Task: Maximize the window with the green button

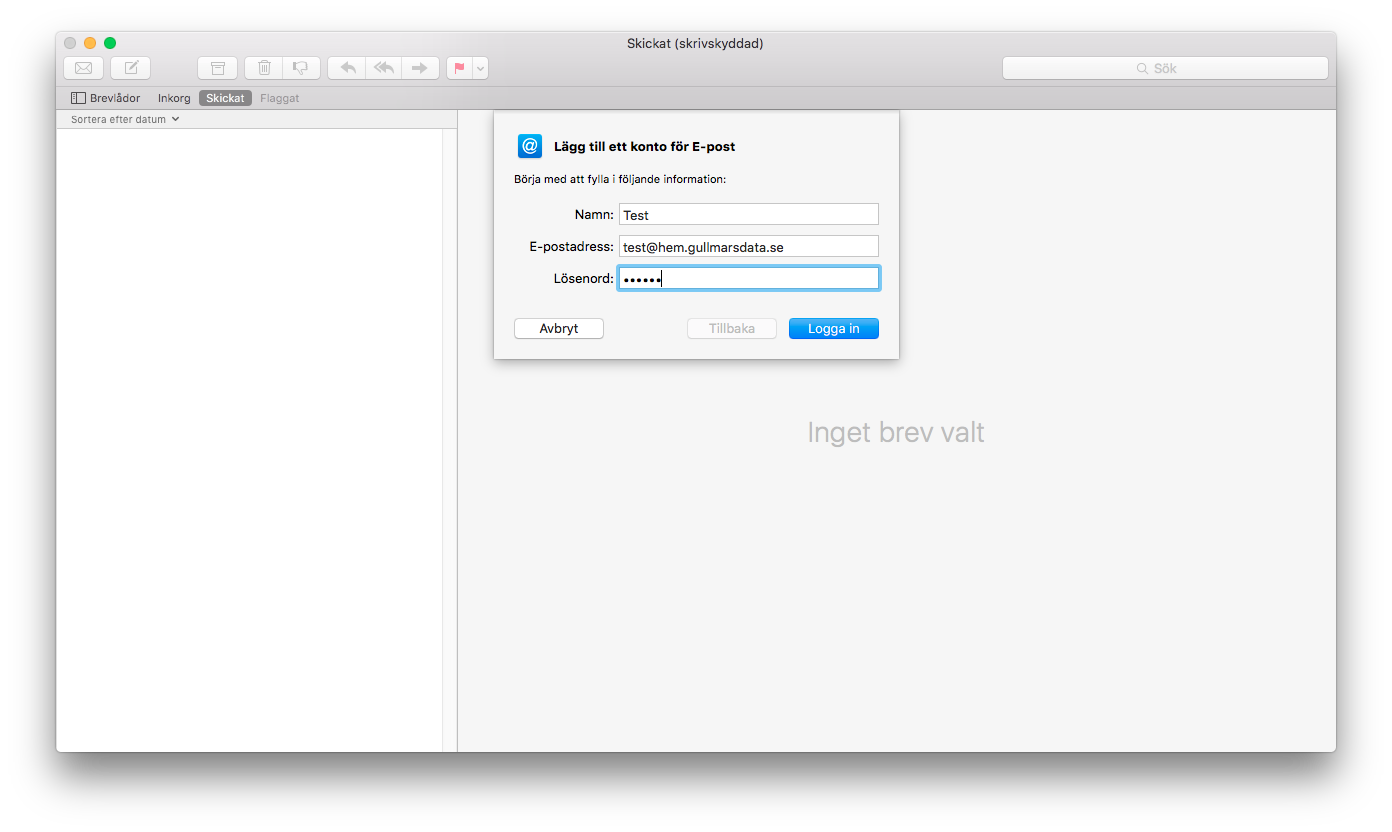Action: tap(110, 43)
